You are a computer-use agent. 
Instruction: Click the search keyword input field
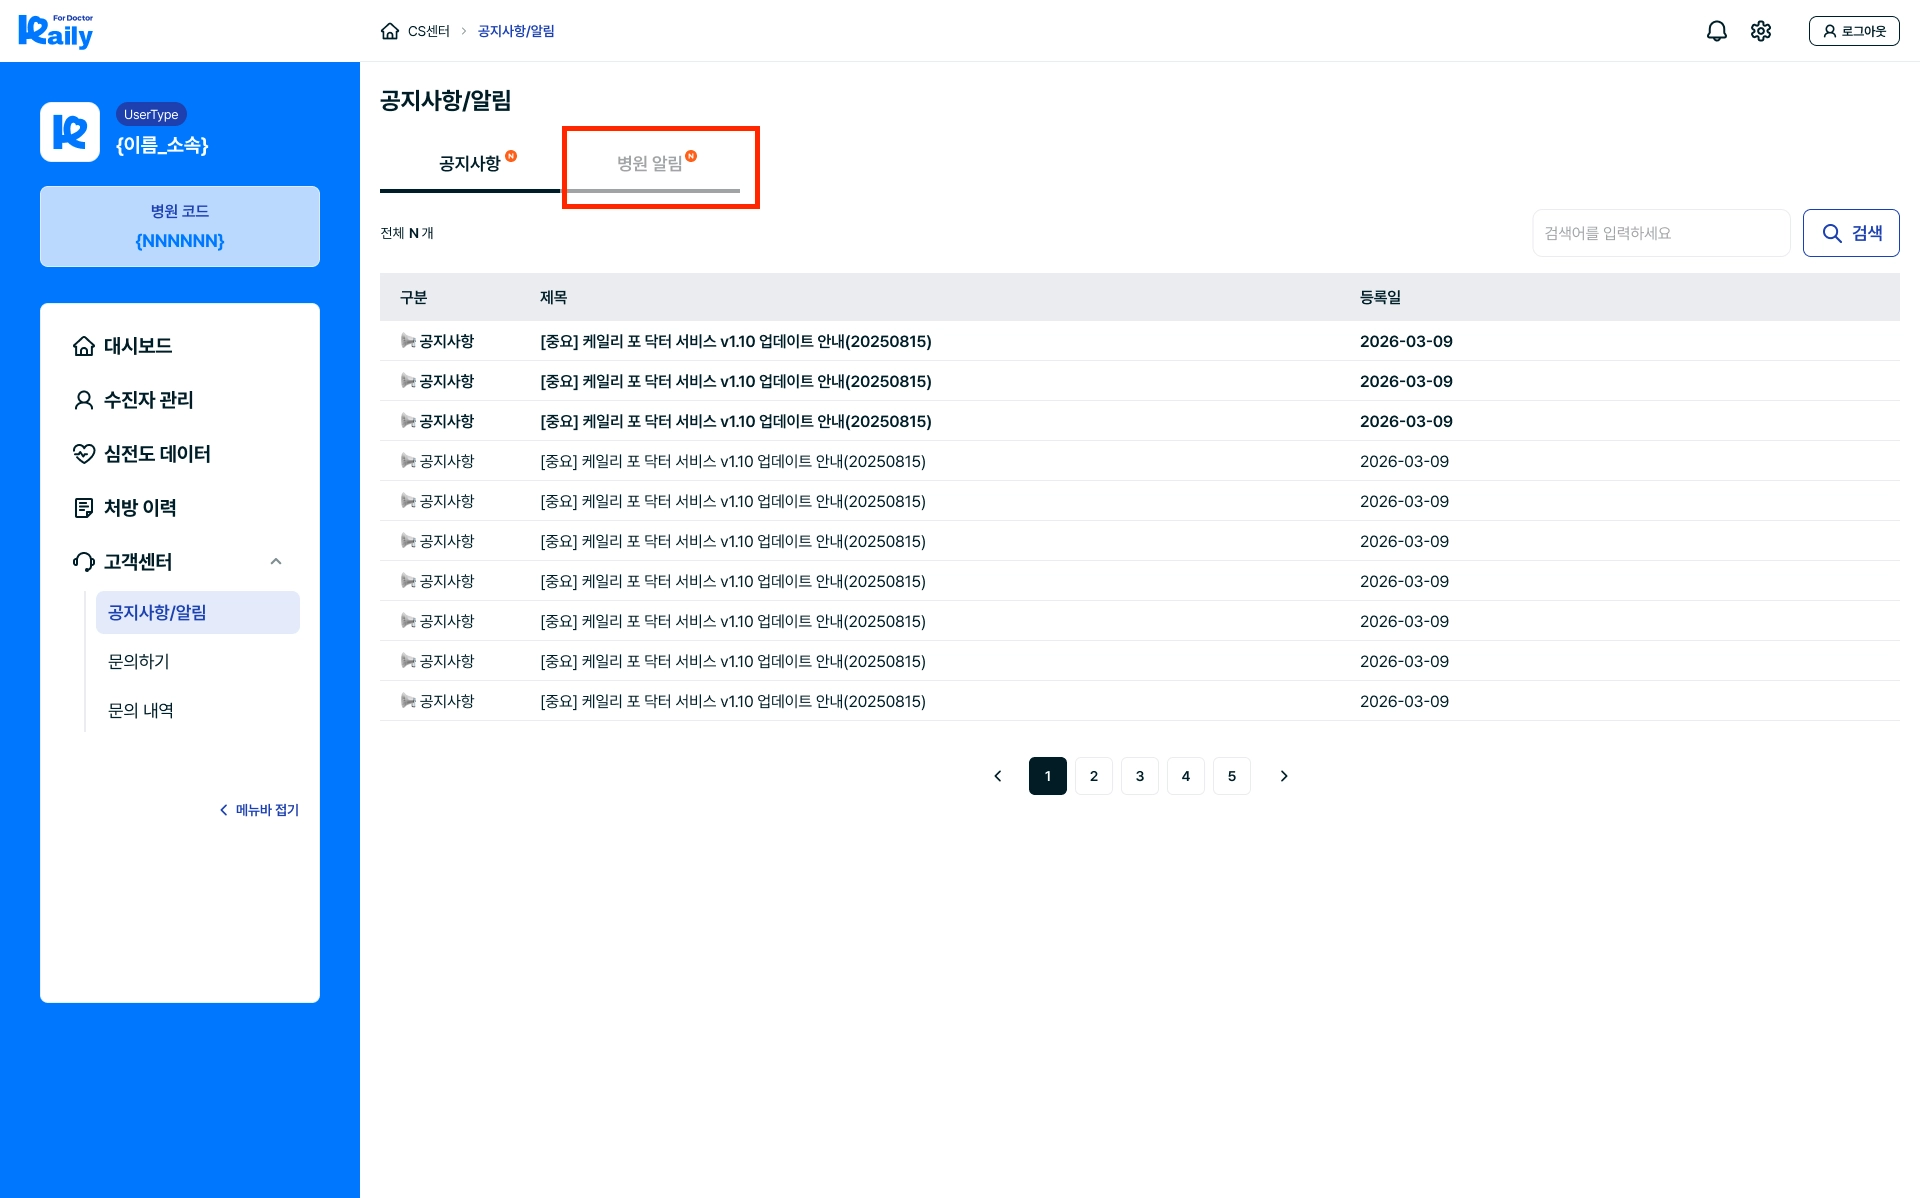(1660, 233)
